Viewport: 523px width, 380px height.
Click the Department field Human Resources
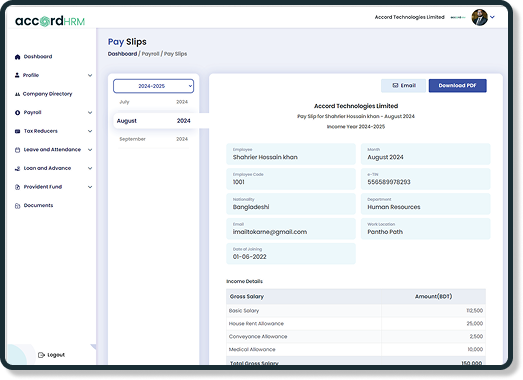pyautogui.click(x=426, y=204)
